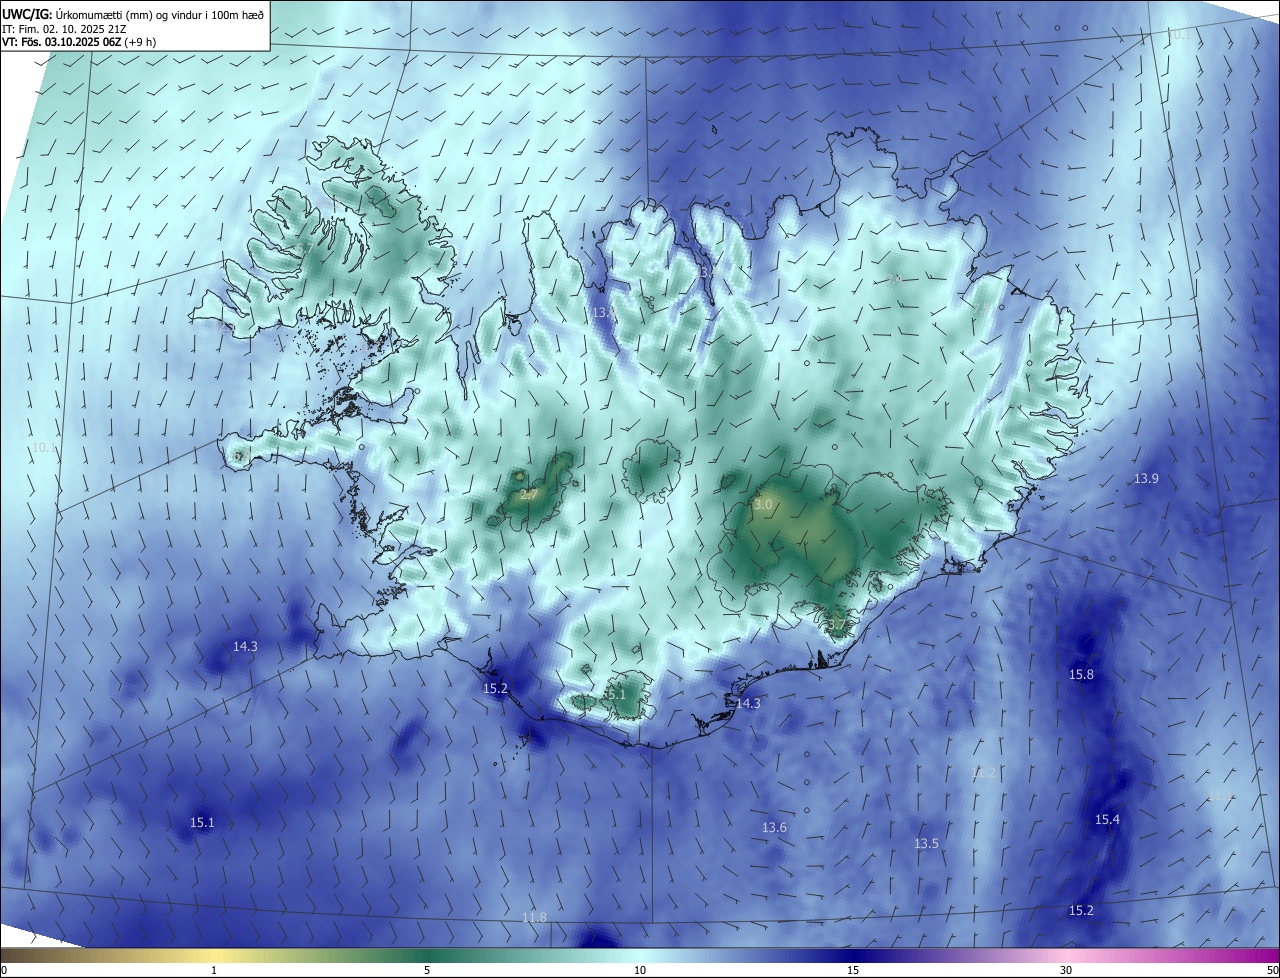The image size is (1280, 978).
Task: Click the 1 tick on the colour scale
Action: coord(214,970)
